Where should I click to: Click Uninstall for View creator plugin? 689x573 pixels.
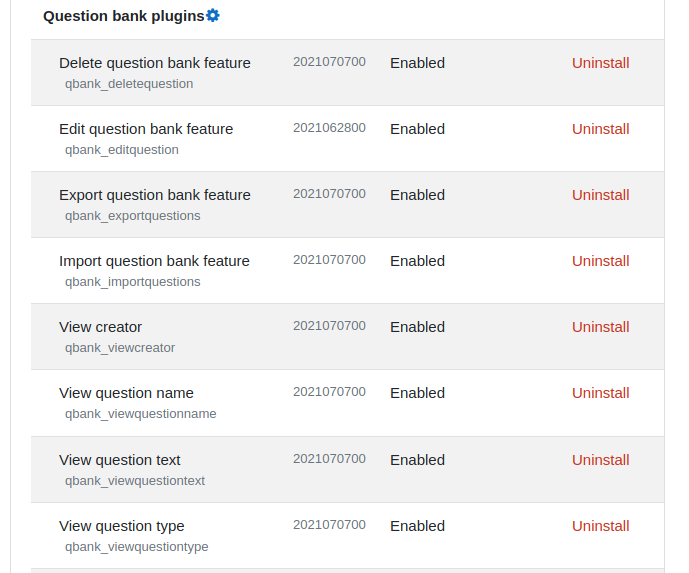[x=600, y=327]
